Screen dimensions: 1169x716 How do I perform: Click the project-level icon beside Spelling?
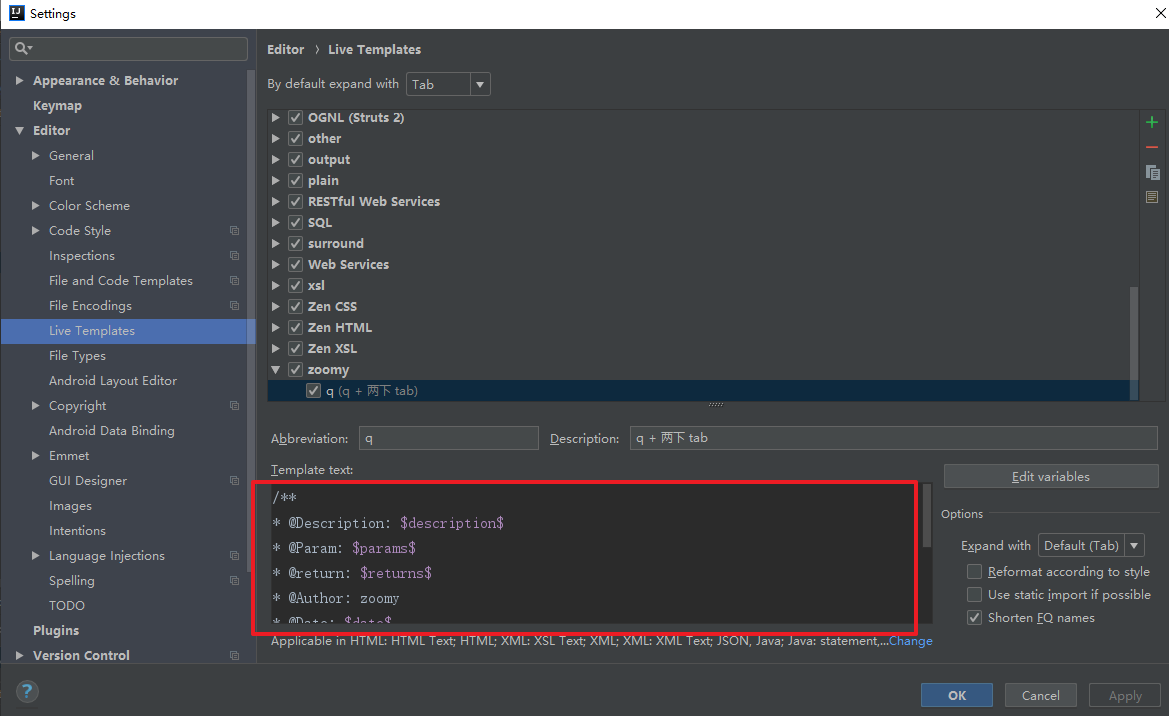tap(234, 581)
